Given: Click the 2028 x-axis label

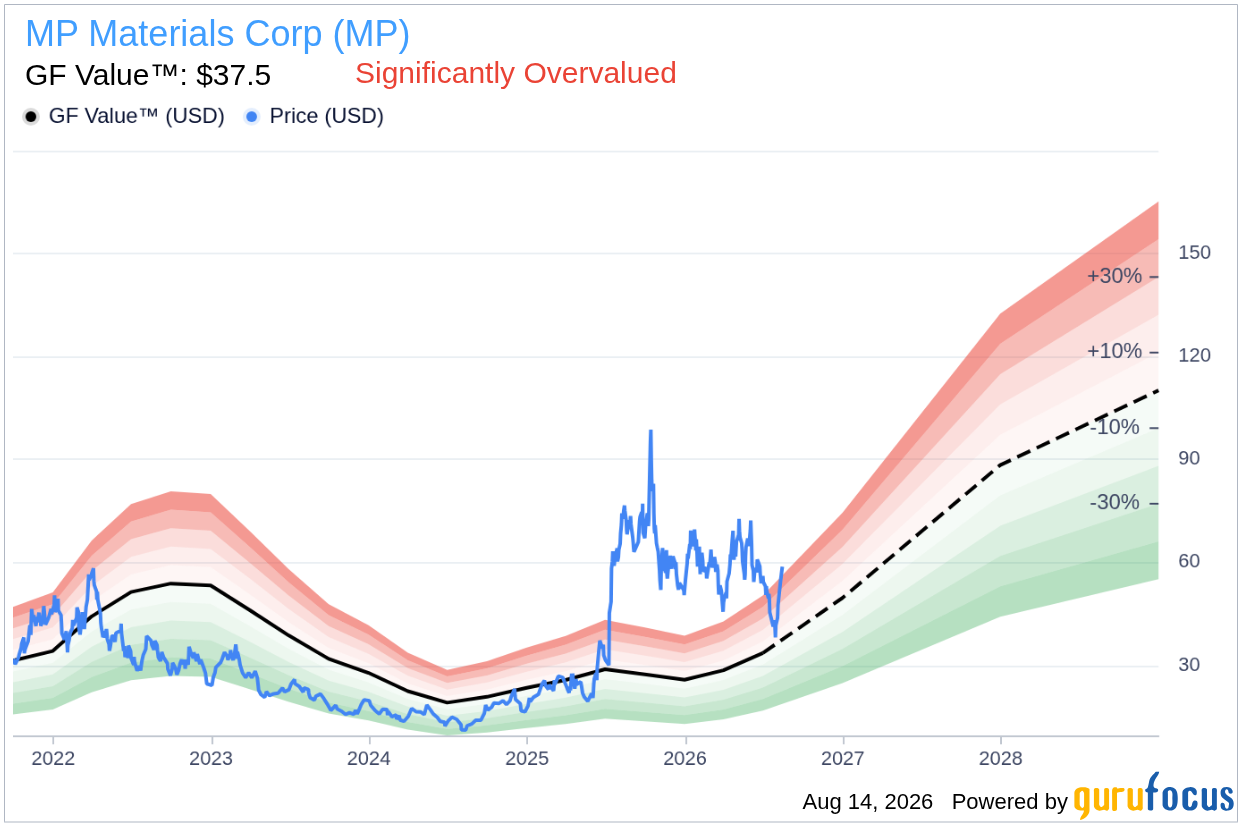Looking at the screenshot, I should [x=1001, y=758].
